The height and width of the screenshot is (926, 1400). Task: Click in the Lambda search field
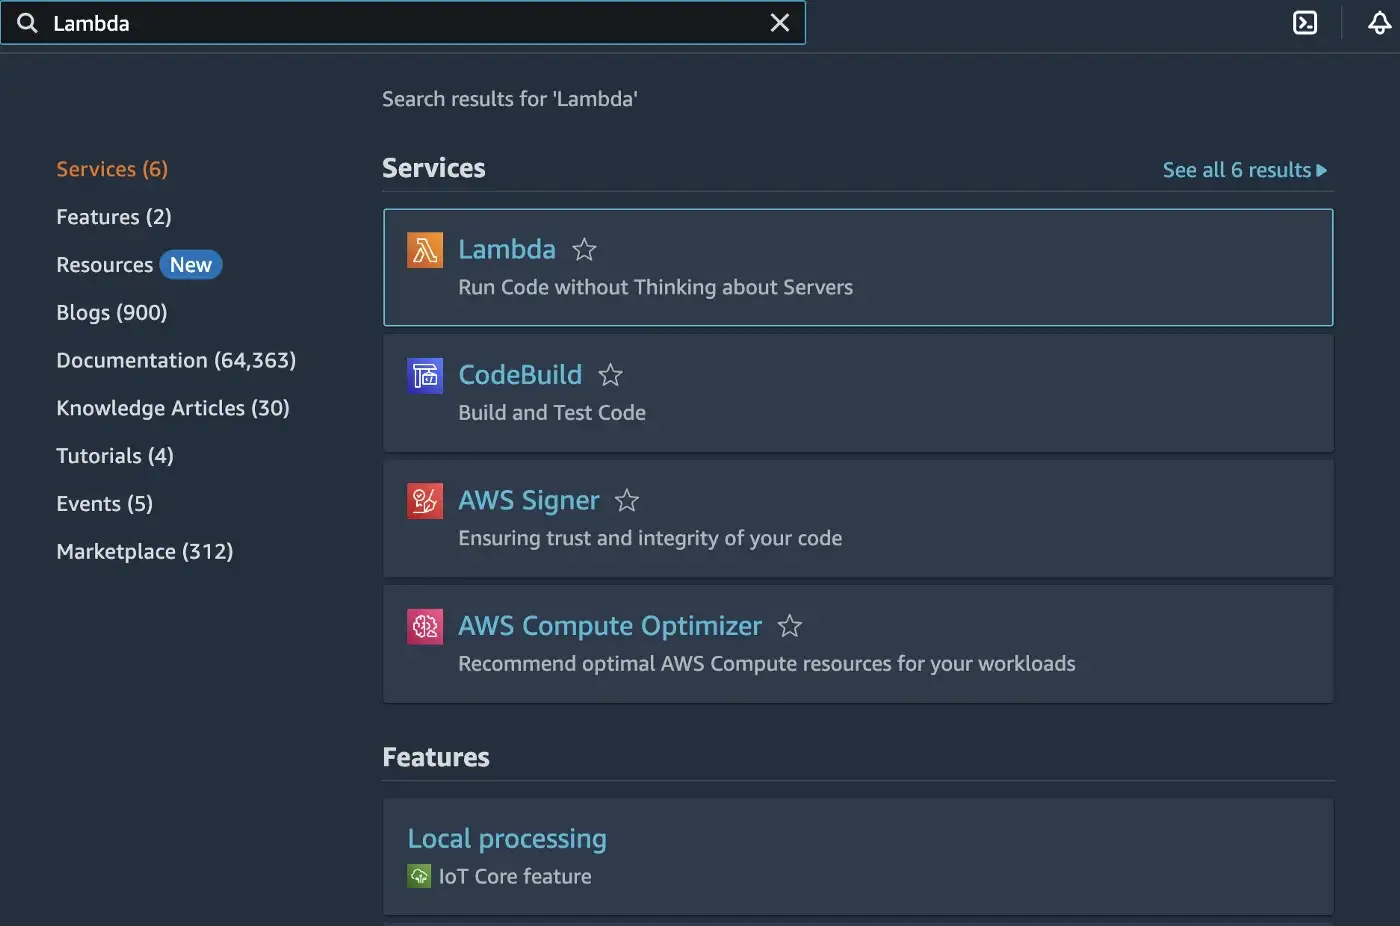[405, 23]
